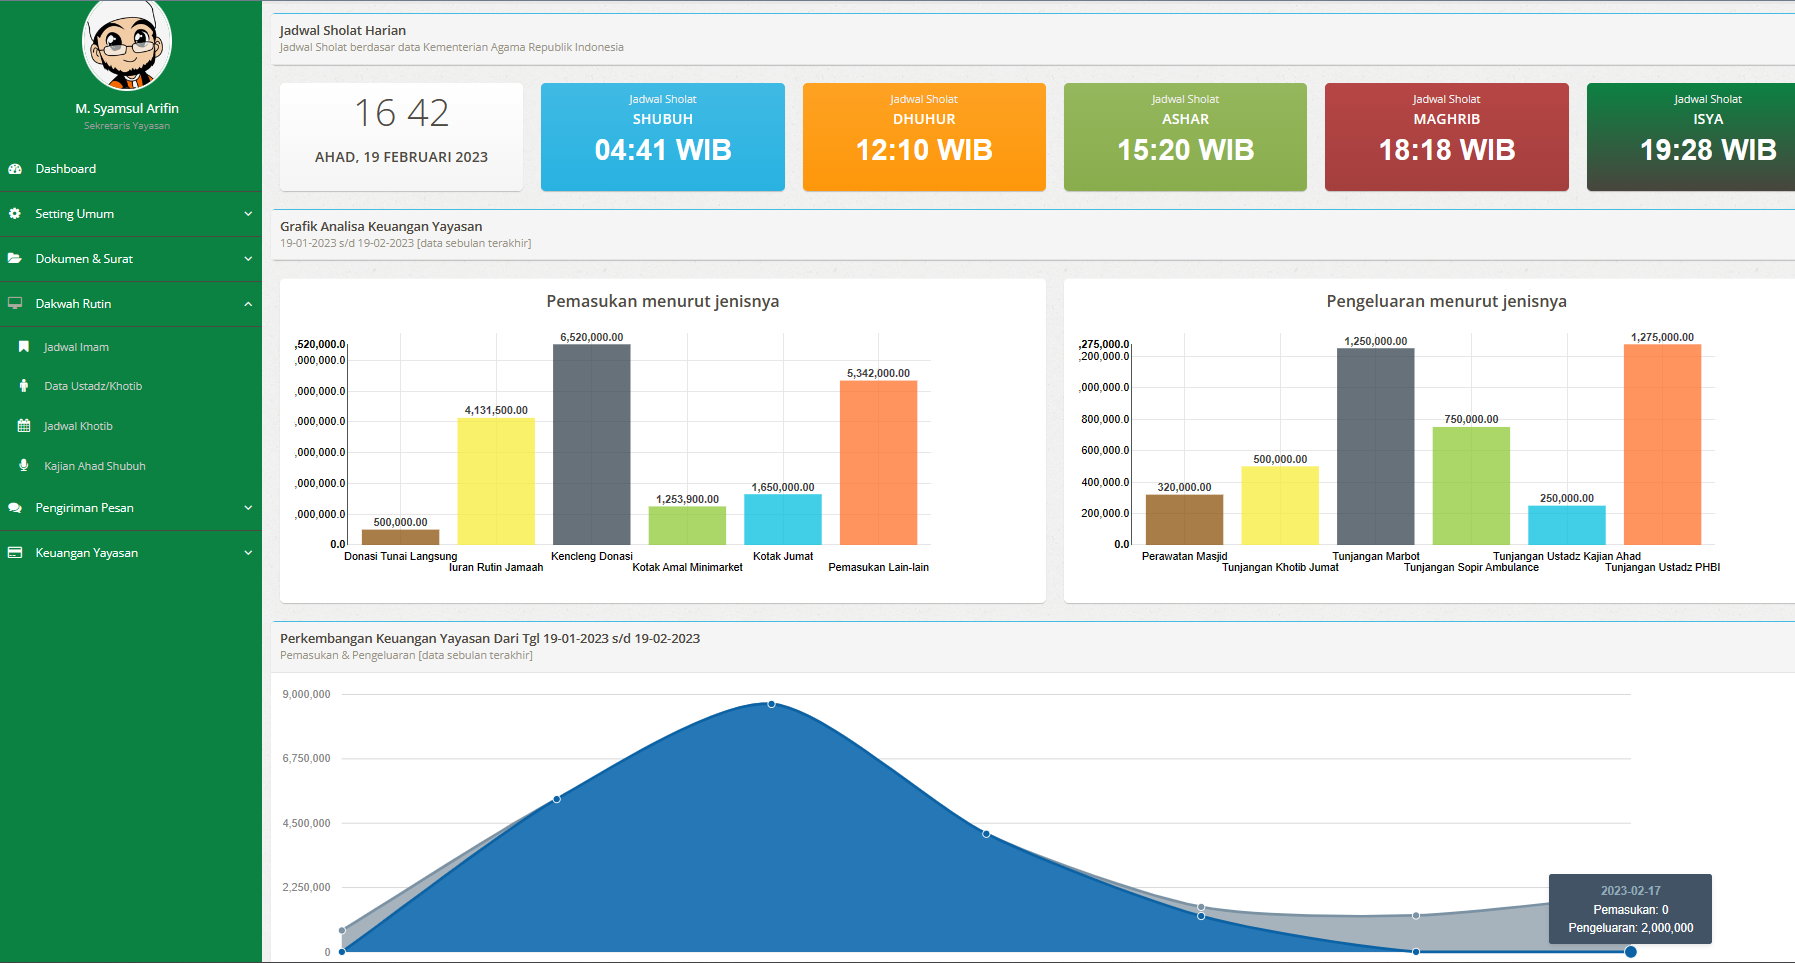Open the Dokumen & Surat menu

[84, 259]
